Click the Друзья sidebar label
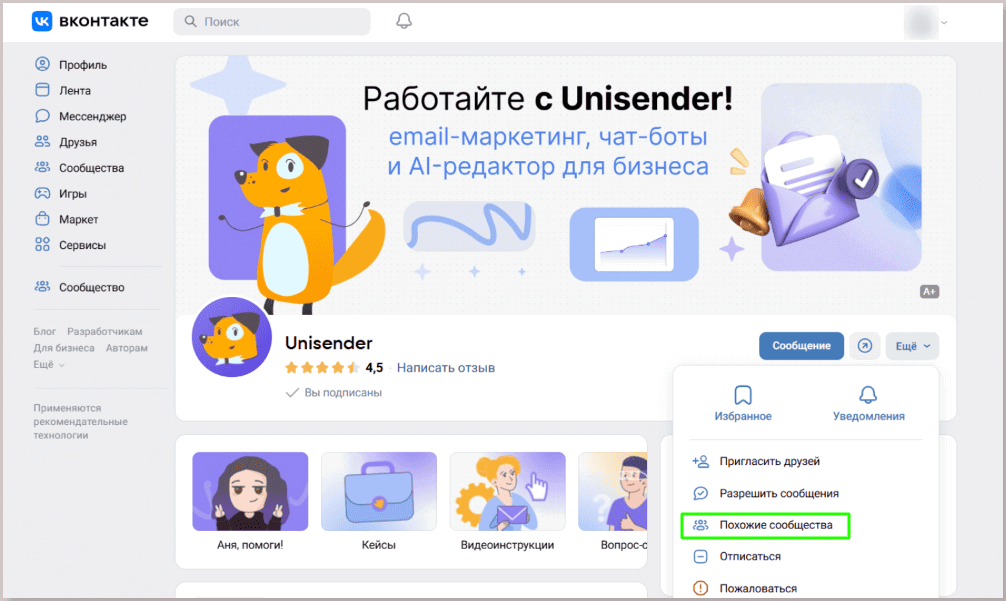This screenshot has width=1006, height=601. pos(78,142)
